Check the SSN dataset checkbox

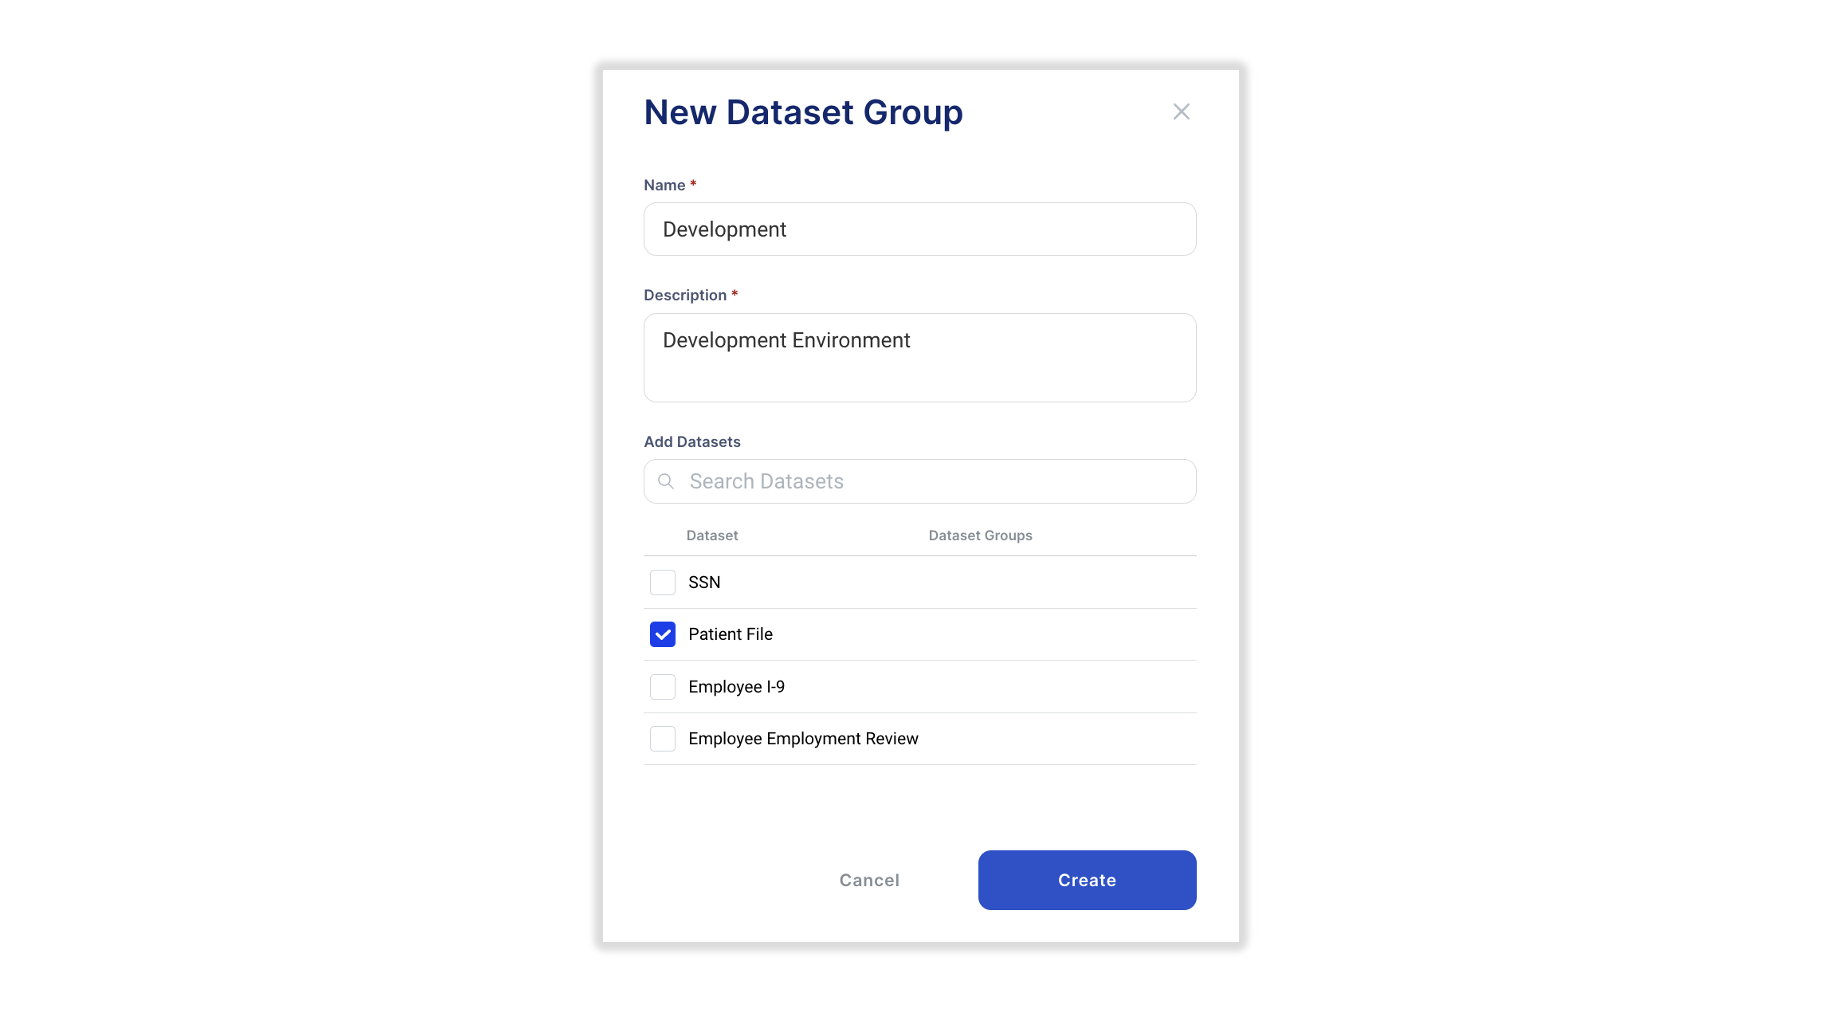663,582
